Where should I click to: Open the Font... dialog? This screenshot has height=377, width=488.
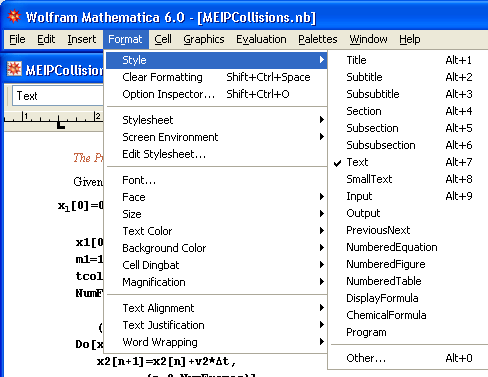click(x=216, y=180)
